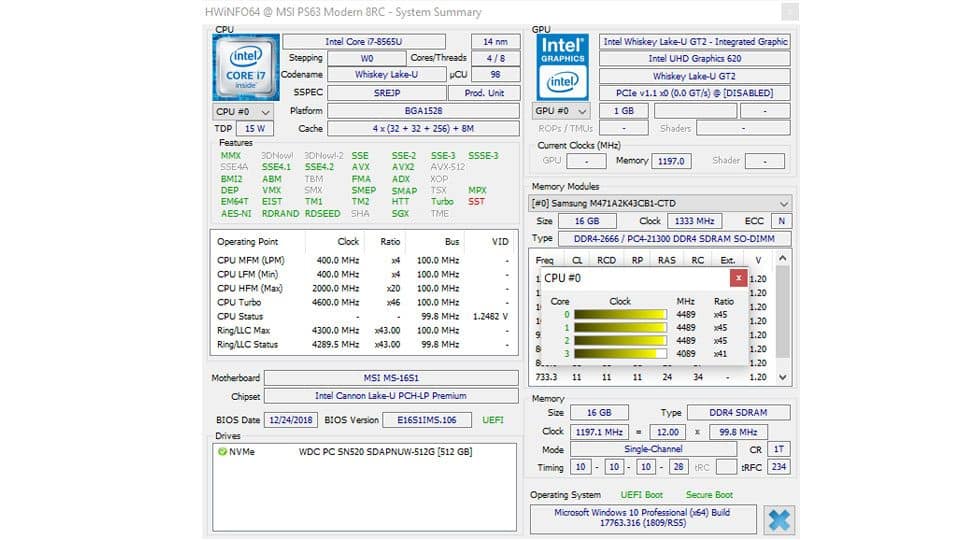Click the memory multiplier 12.00 field

coord(667,432)
